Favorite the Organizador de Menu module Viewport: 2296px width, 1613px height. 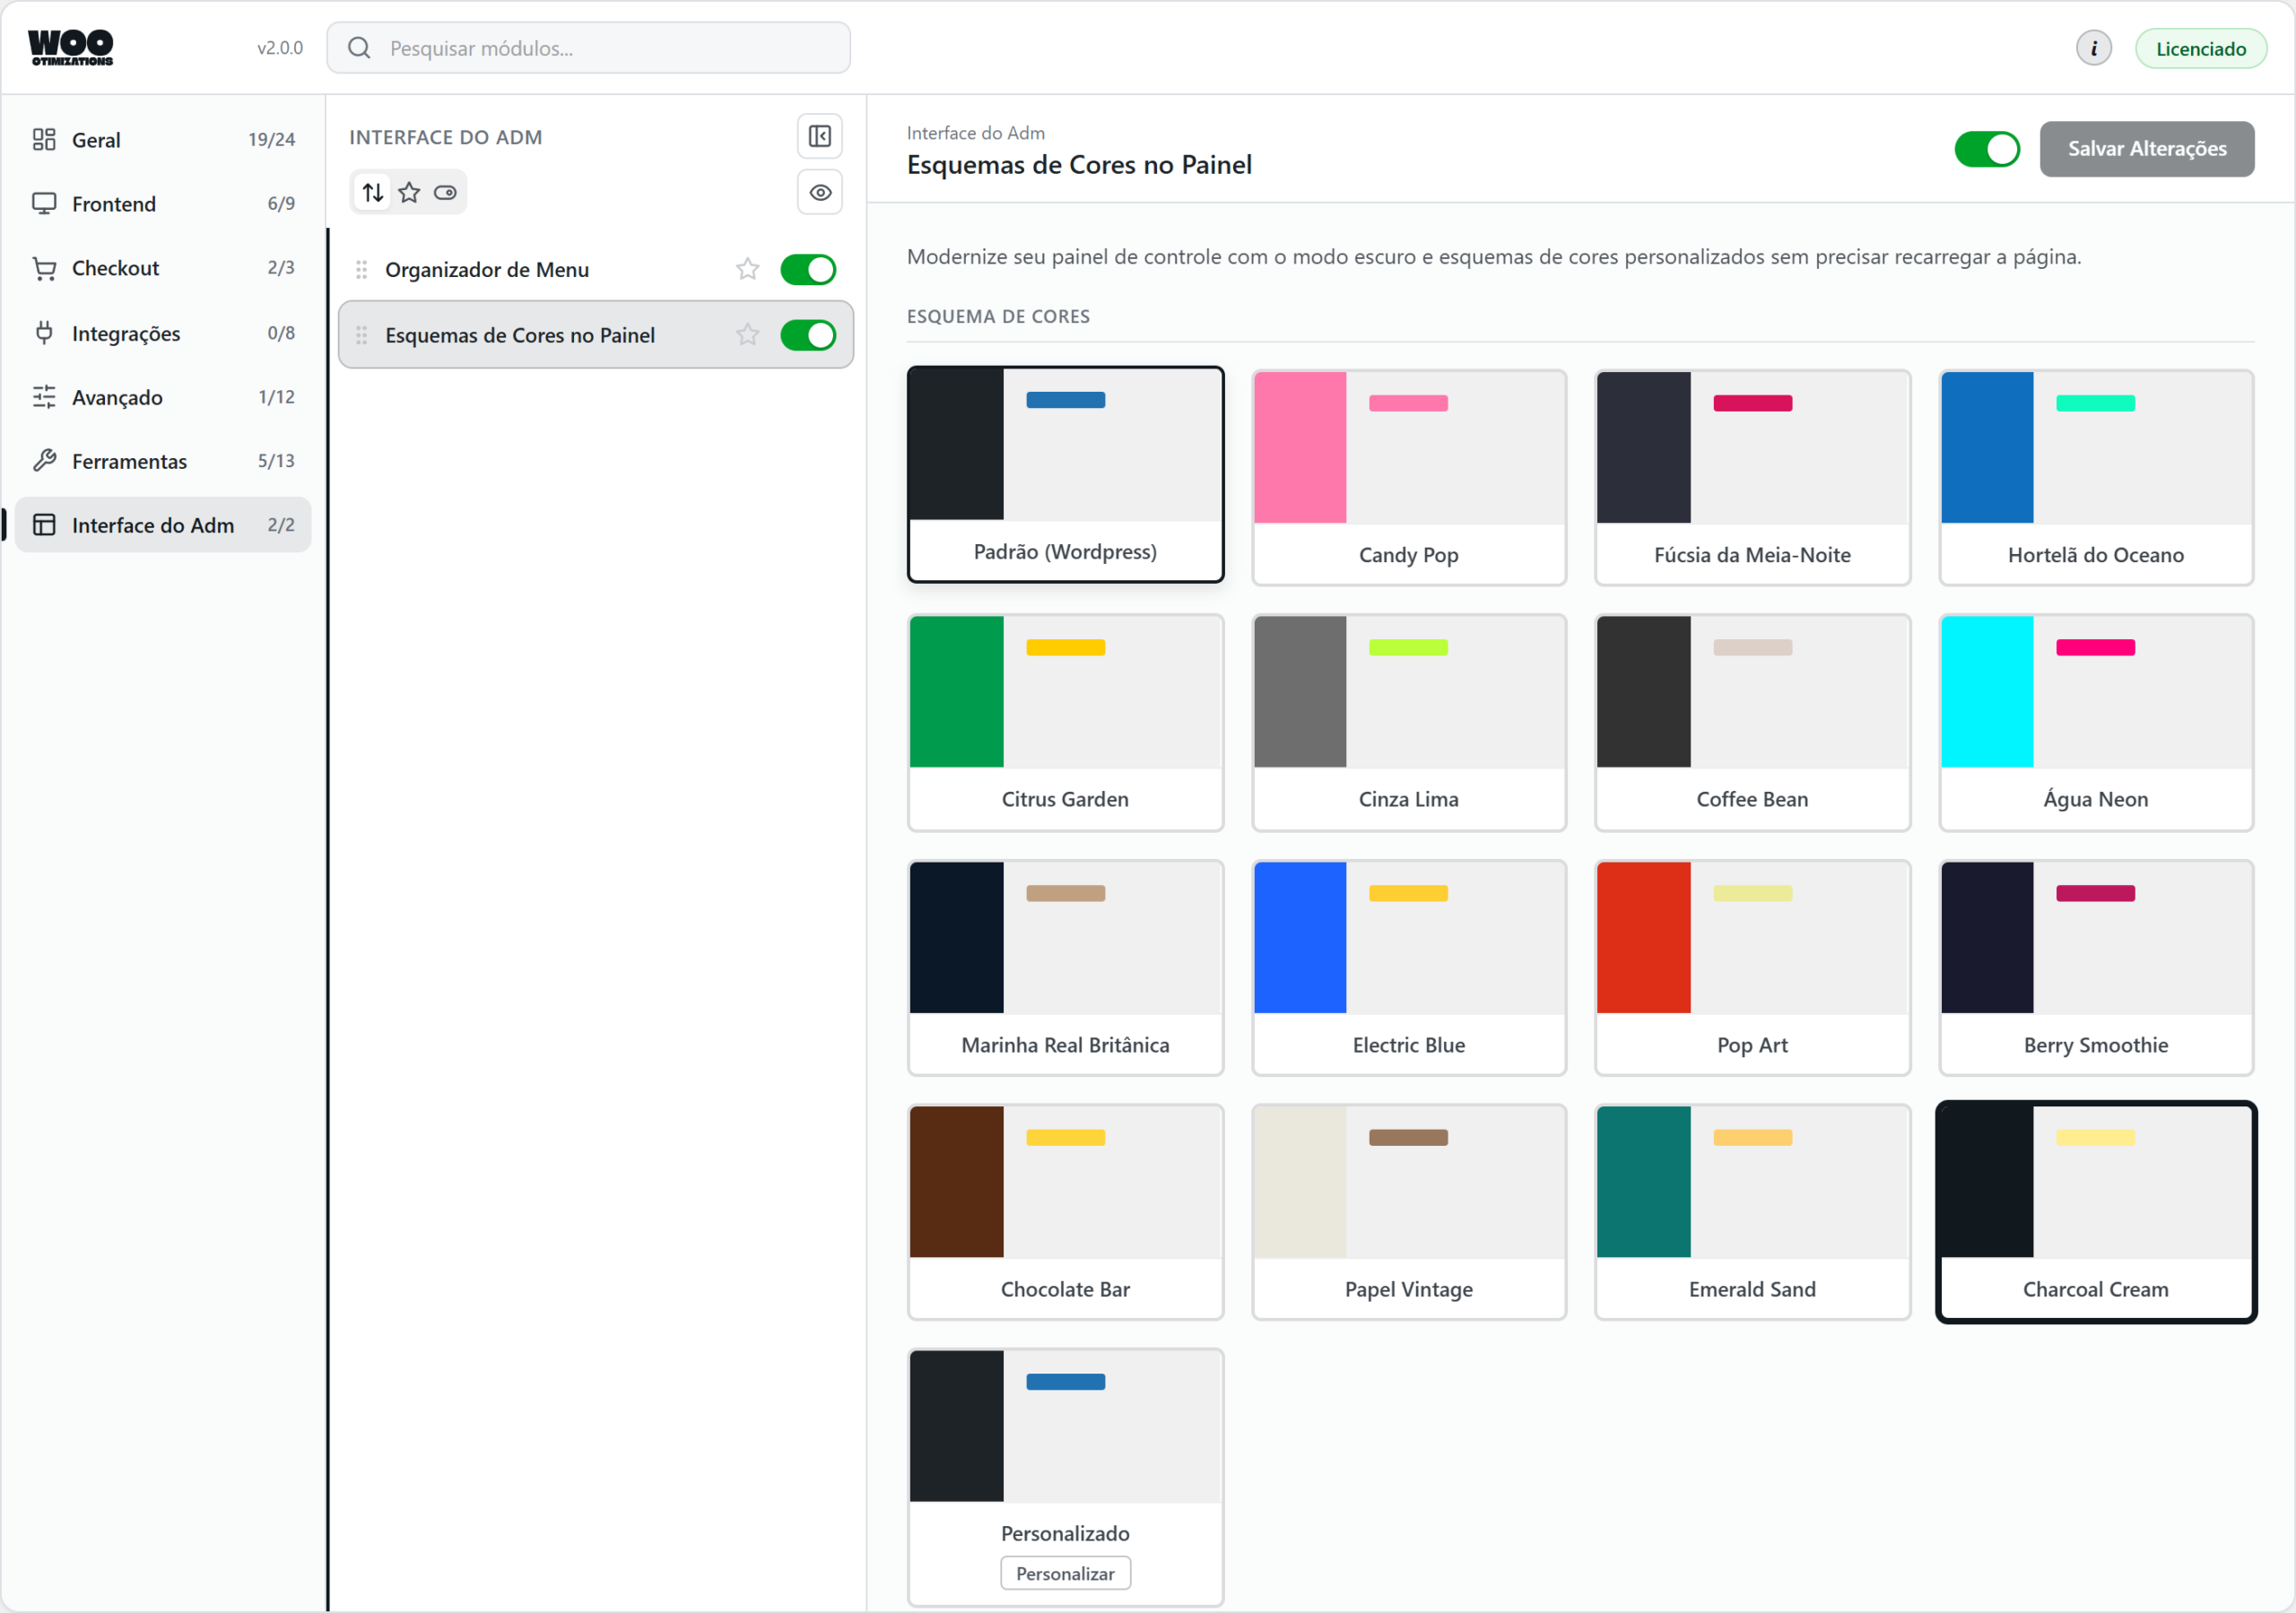click(747, 269)
